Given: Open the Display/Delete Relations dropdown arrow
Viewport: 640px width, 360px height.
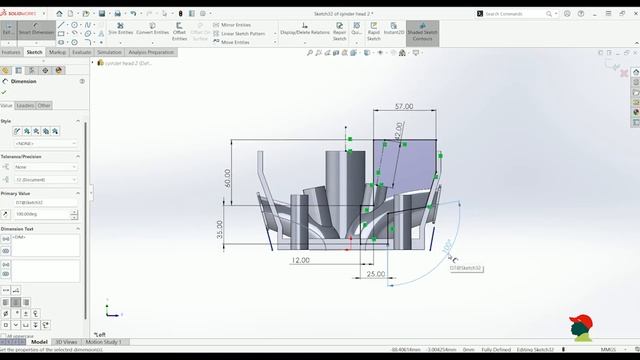Looking at the screenshot, I should point(305,42).
